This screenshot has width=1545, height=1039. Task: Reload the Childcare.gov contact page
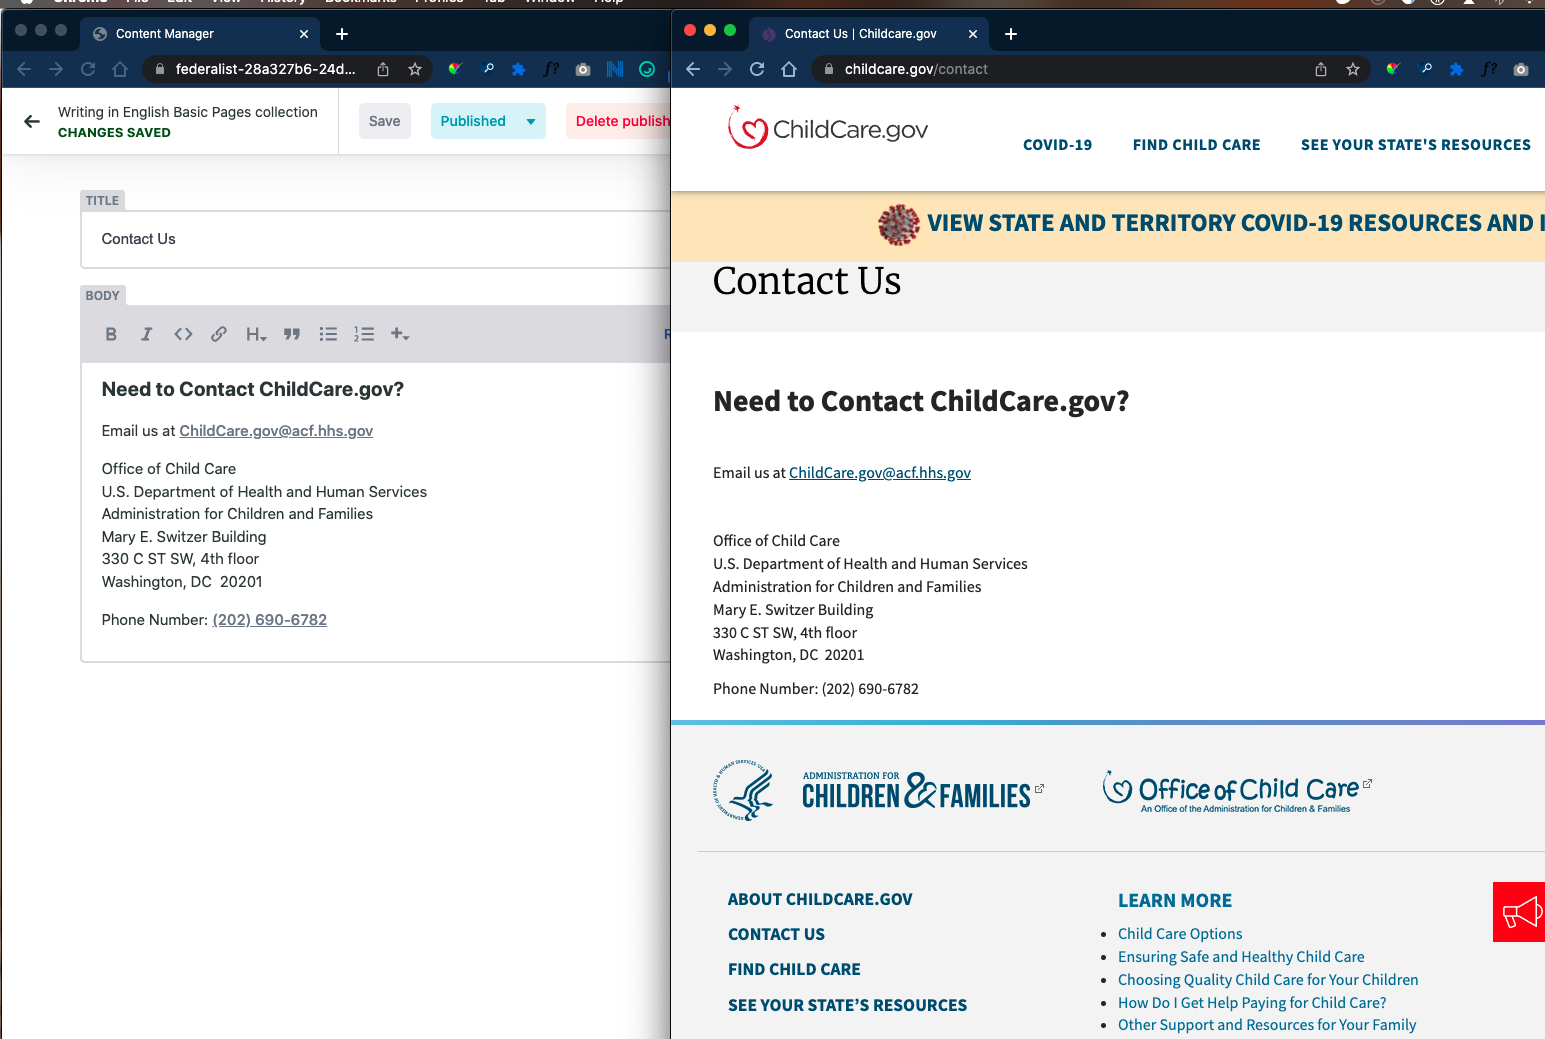[757, 69]
